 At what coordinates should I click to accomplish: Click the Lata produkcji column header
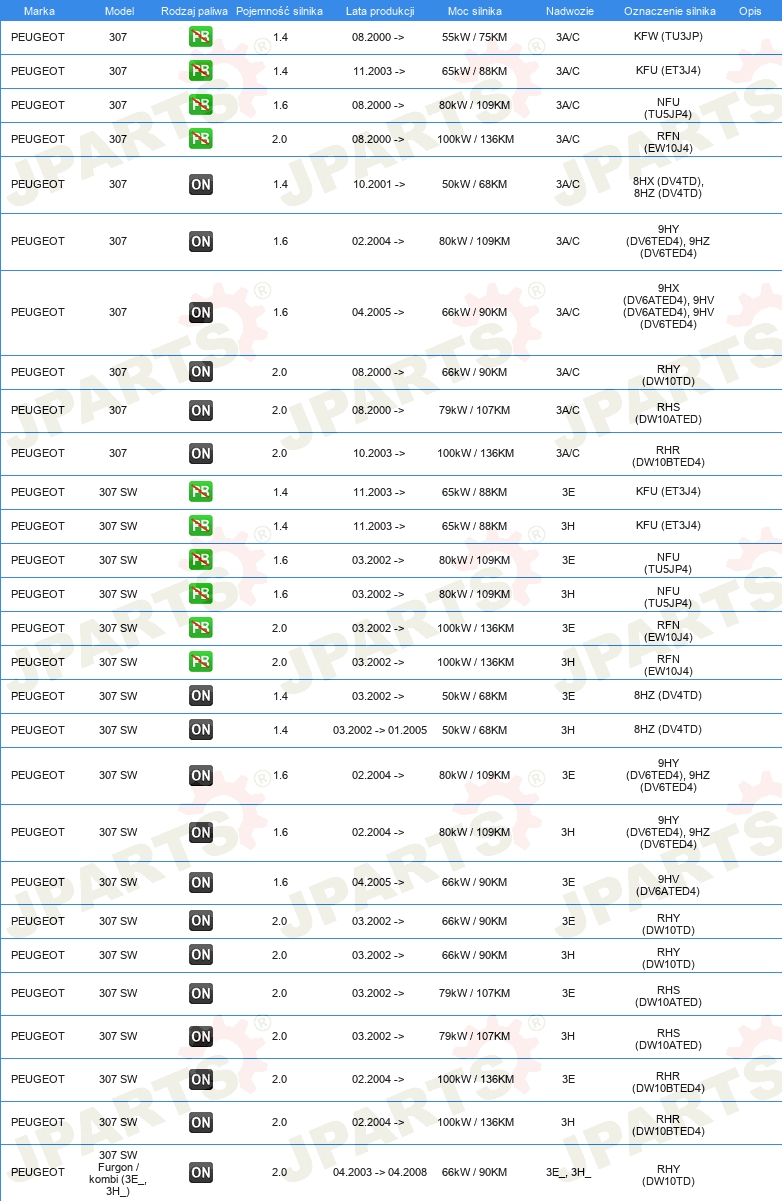pos(380,11)
